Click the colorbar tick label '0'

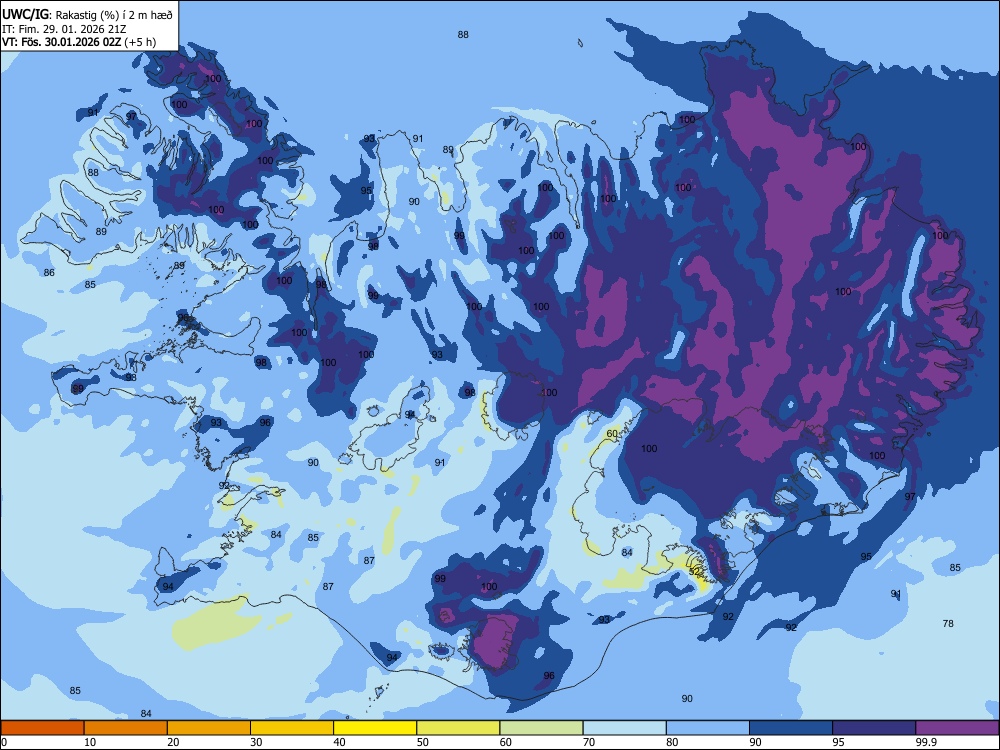(x=4, y=742)
